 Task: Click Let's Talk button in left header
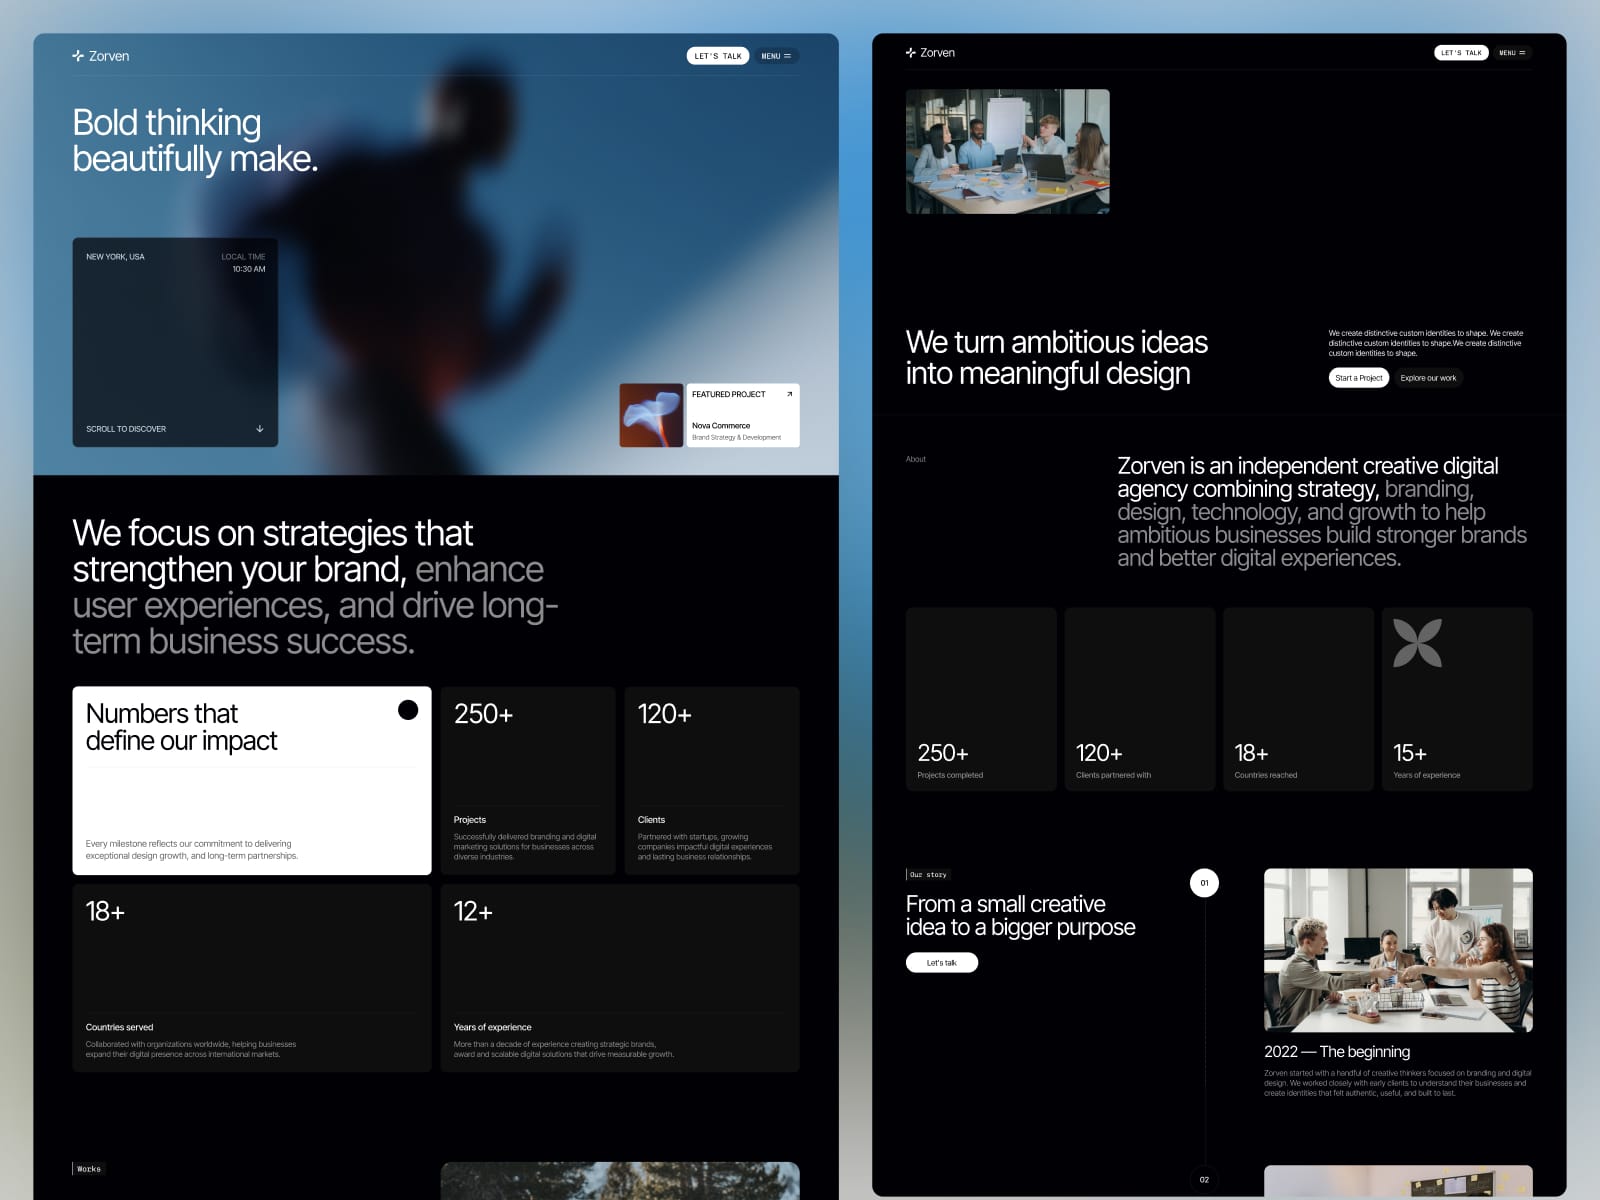click(x=718, y=56)
